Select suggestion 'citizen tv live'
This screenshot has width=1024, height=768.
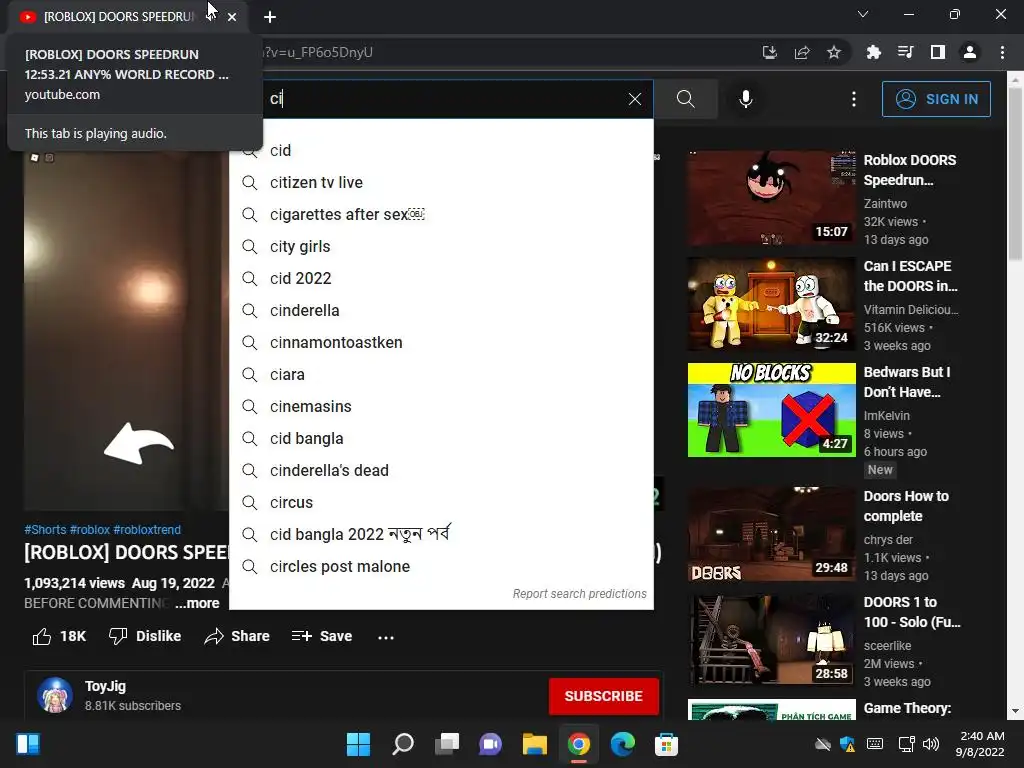pos(441,182)
